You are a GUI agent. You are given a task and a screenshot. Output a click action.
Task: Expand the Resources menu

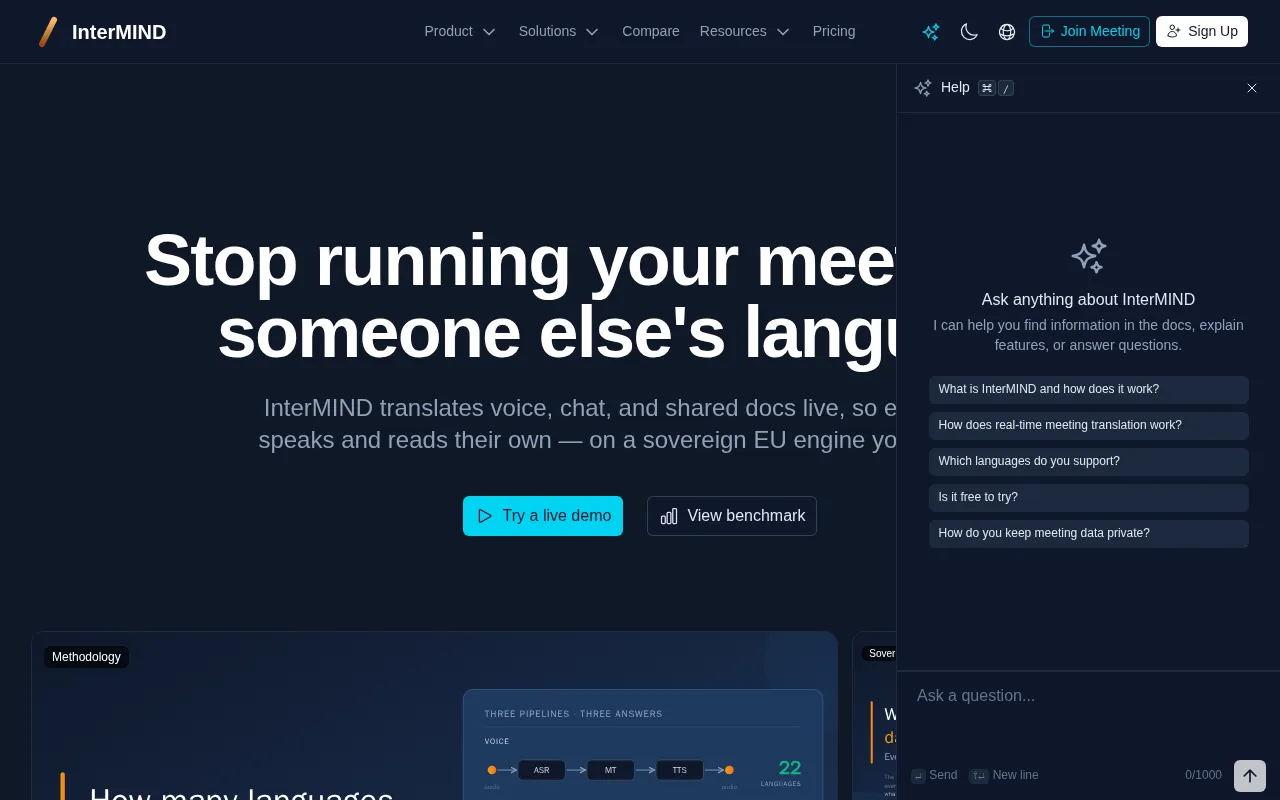coord(745,31)
